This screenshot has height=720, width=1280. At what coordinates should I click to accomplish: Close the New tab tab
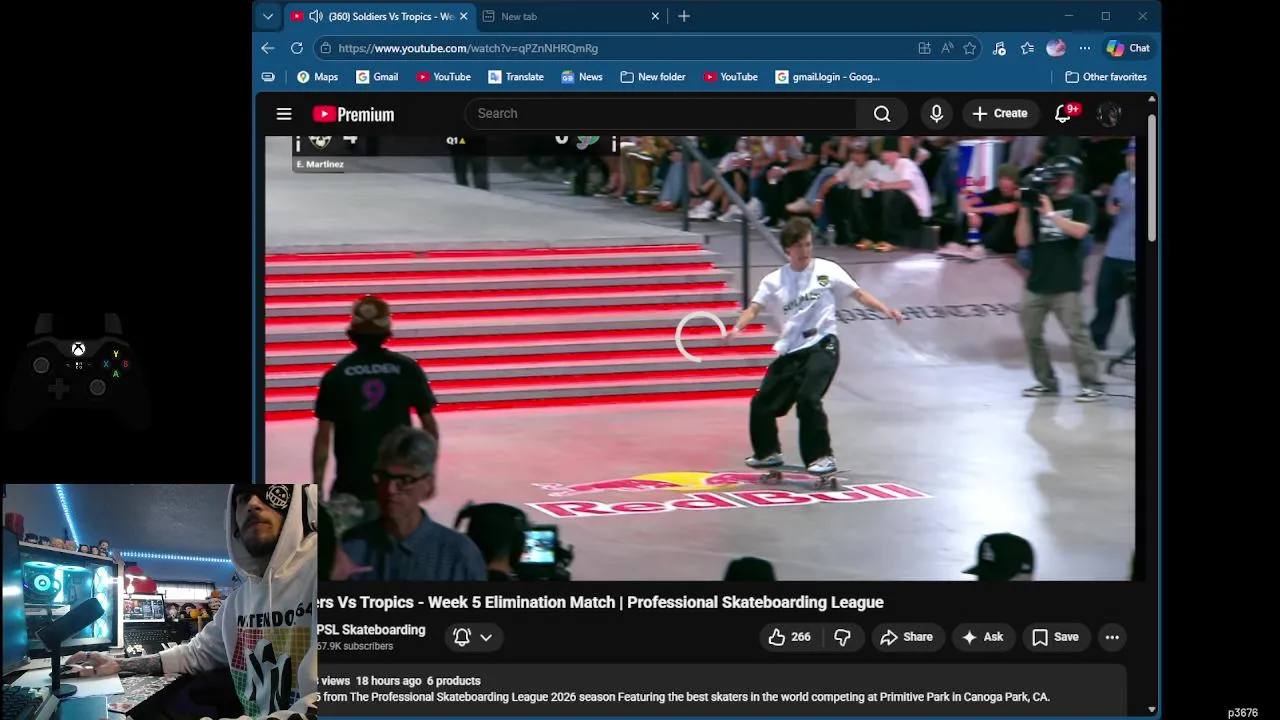[x=655, y=16]
